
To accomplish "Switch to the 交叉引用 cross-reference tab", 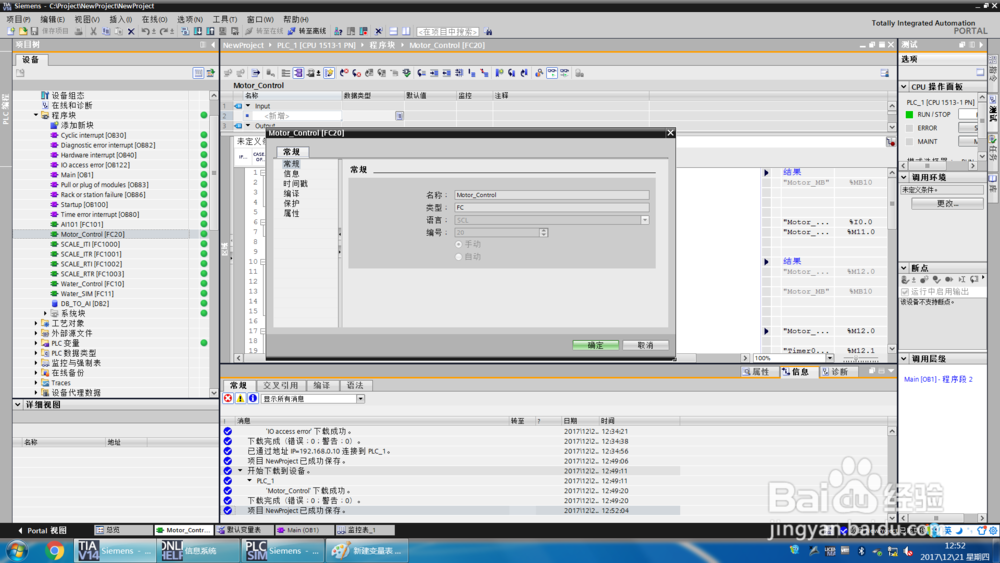I will coord(281,386).
